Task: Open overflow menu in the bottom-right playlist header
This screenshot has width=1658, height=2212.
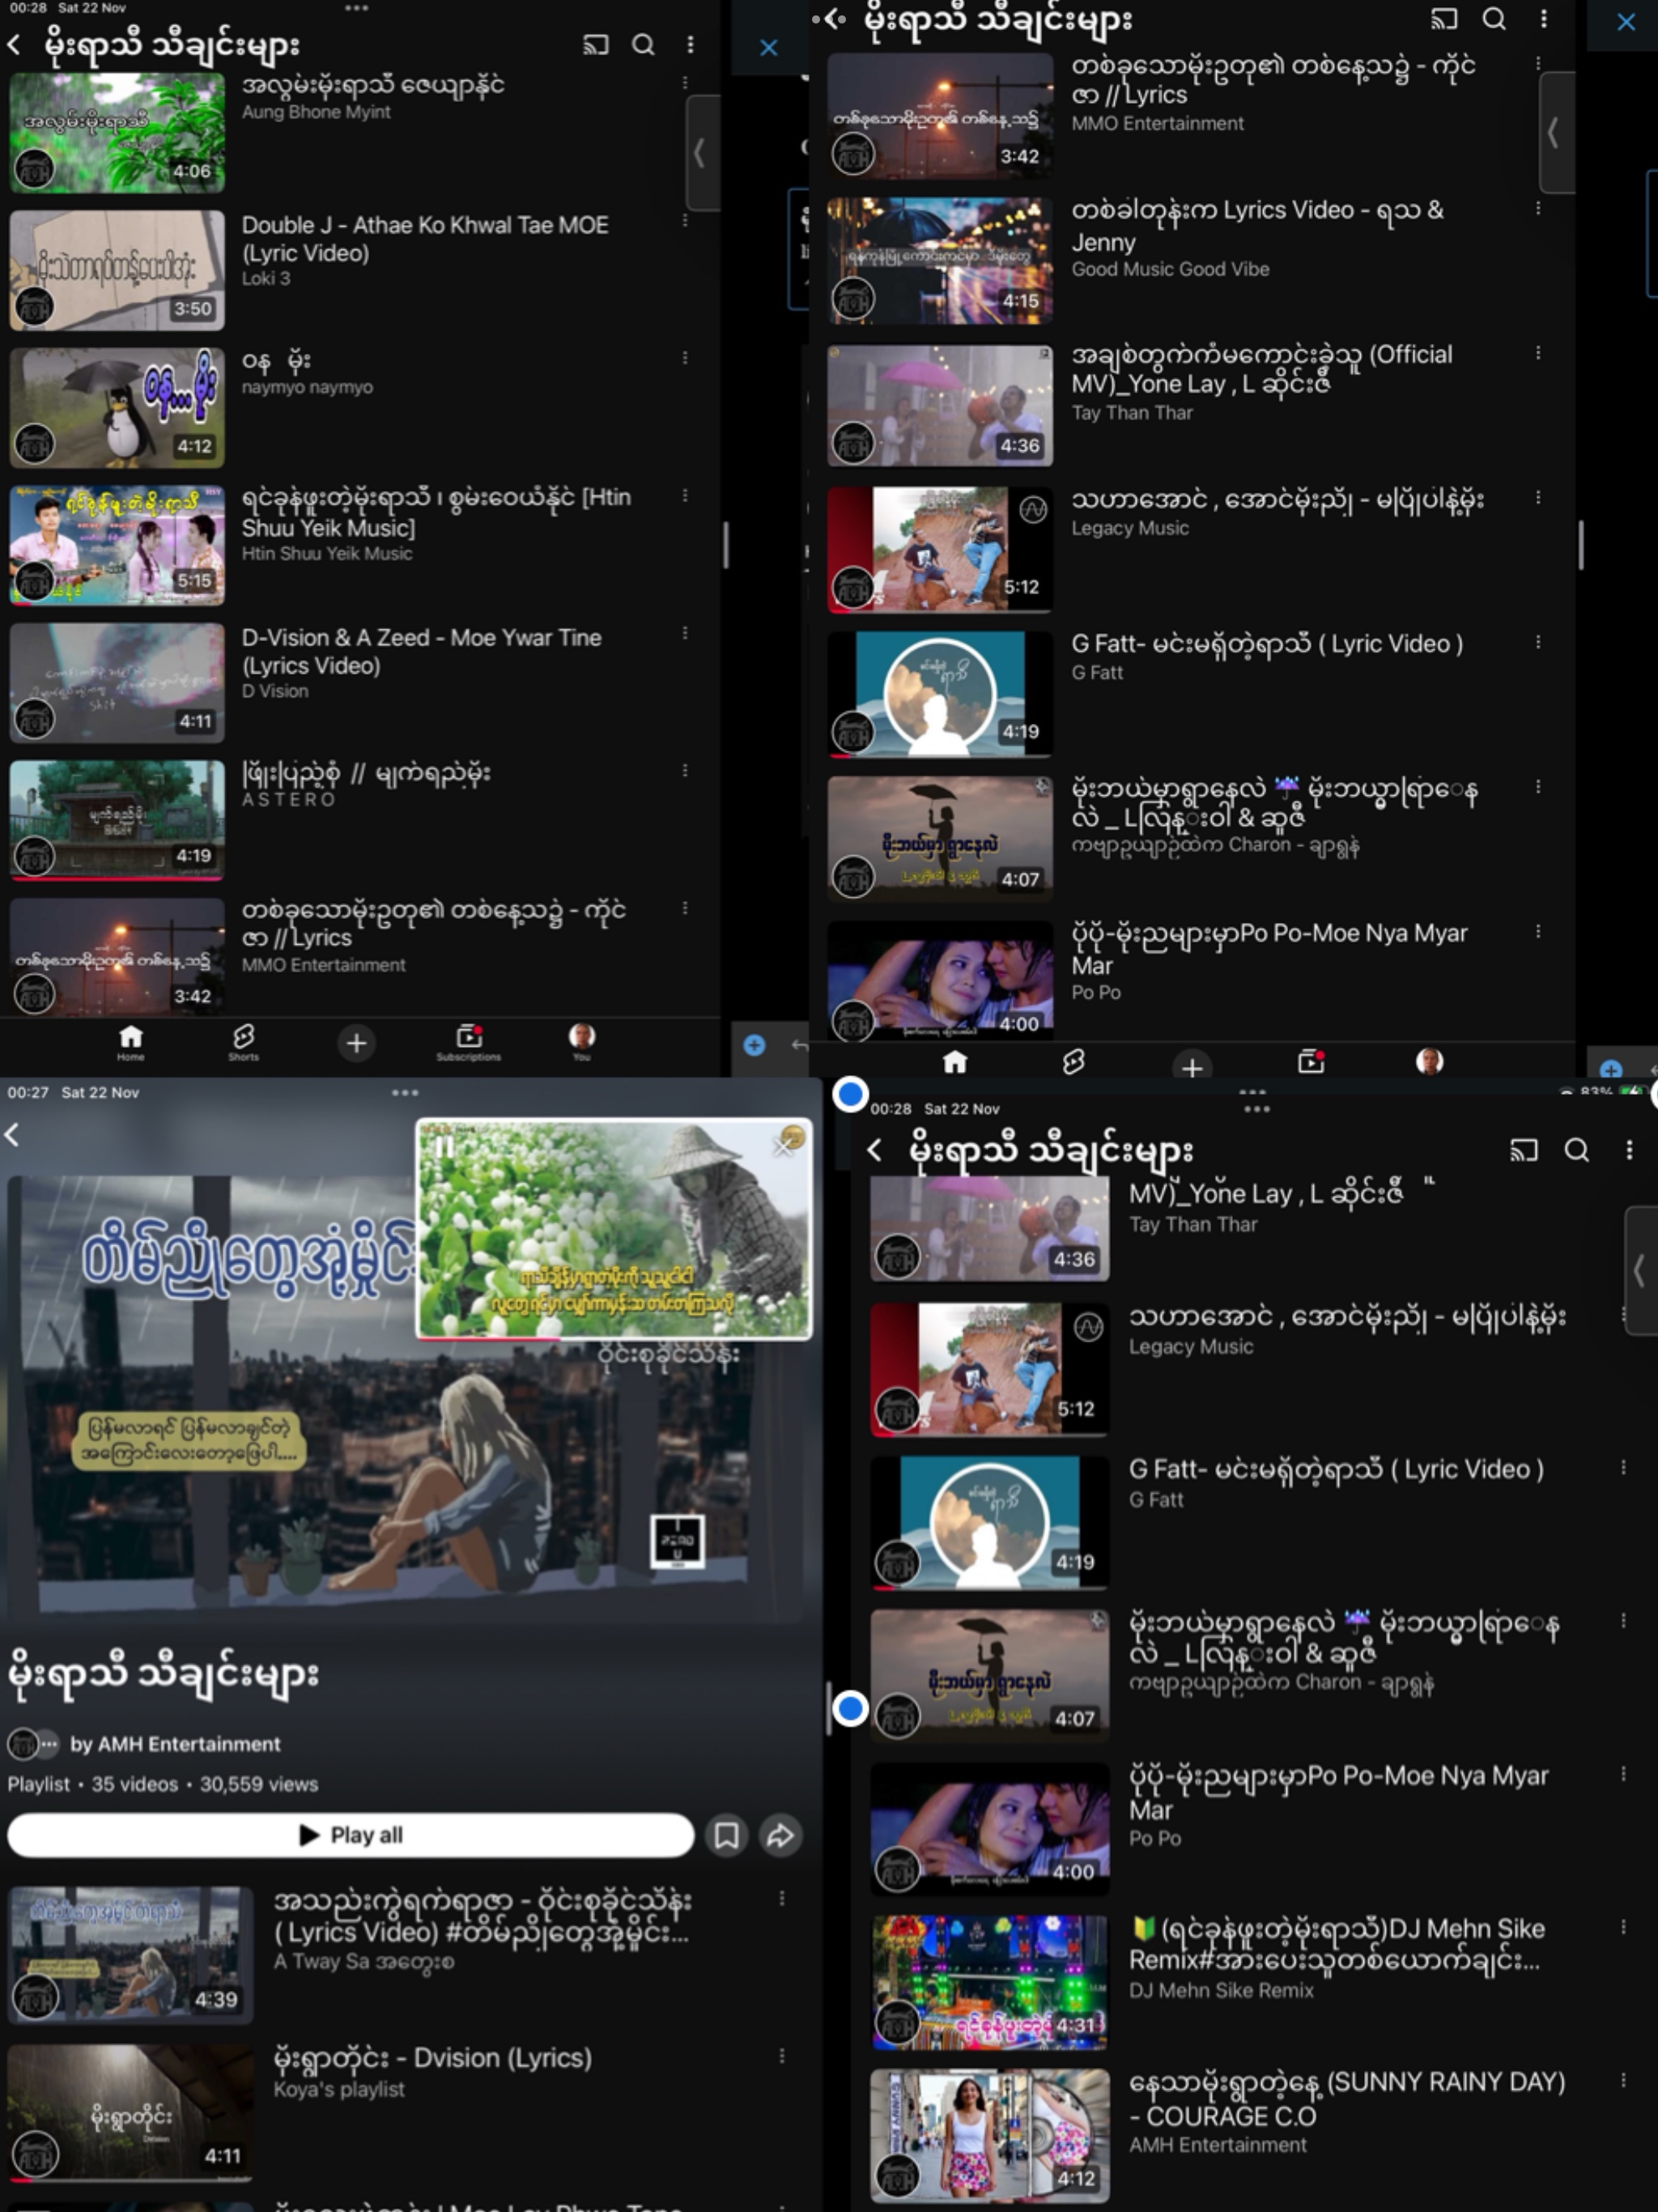Action: [1629, 1150]
